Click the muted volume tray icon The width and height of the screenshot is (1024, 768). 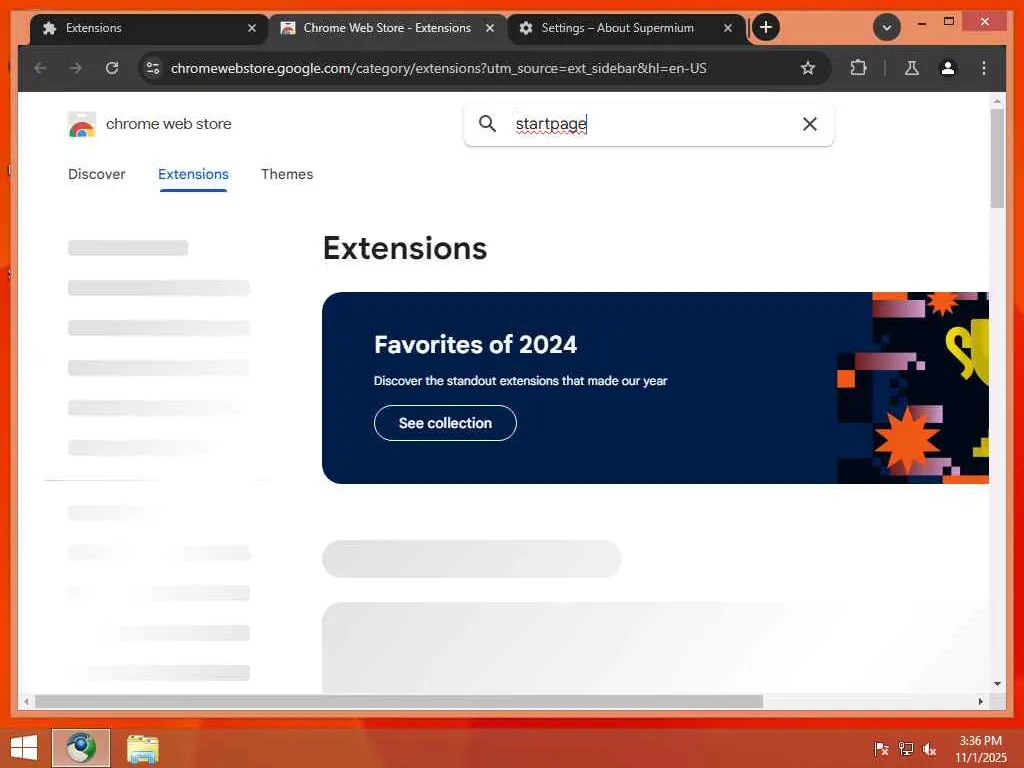click(x=929, y=748)
